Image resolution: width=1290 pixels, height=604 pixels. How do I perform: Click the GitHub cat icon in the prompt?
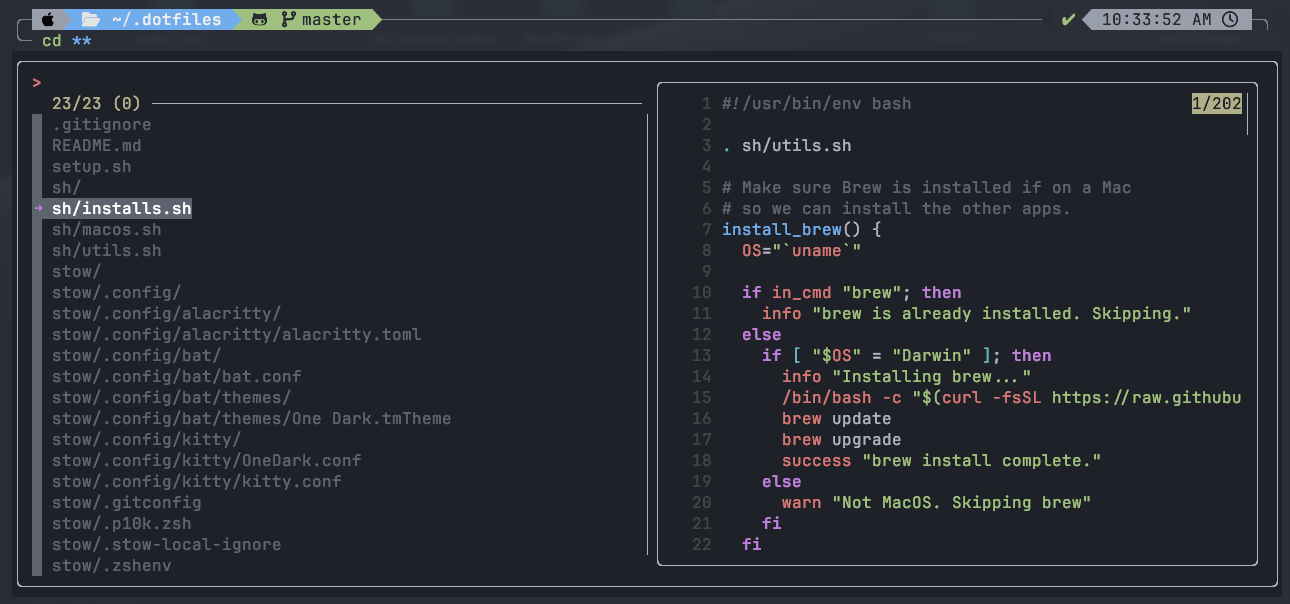point(260,19)
